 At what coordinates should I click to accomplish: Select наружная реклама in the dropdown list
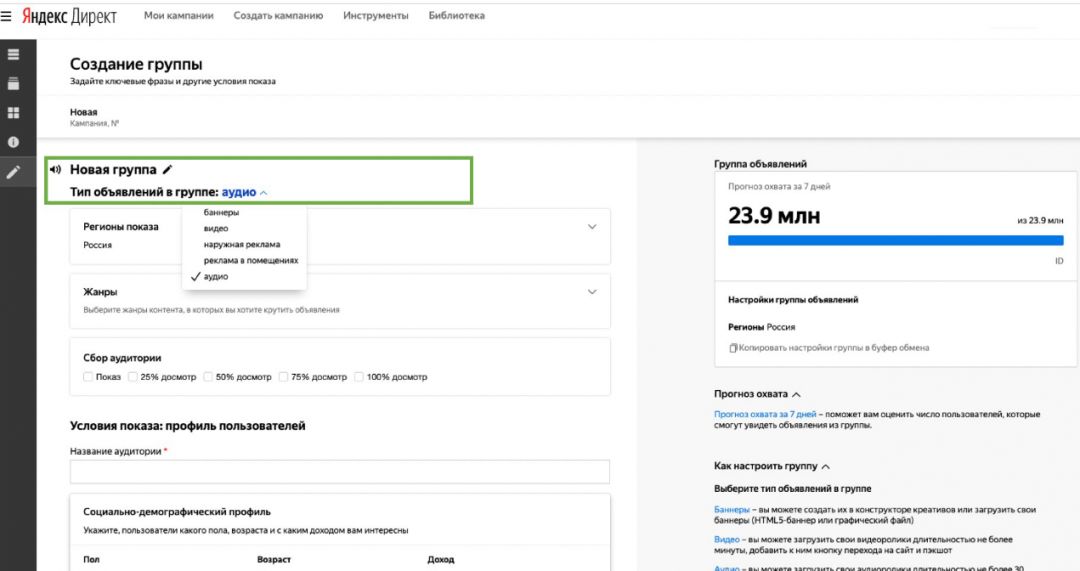pos(242,244)
